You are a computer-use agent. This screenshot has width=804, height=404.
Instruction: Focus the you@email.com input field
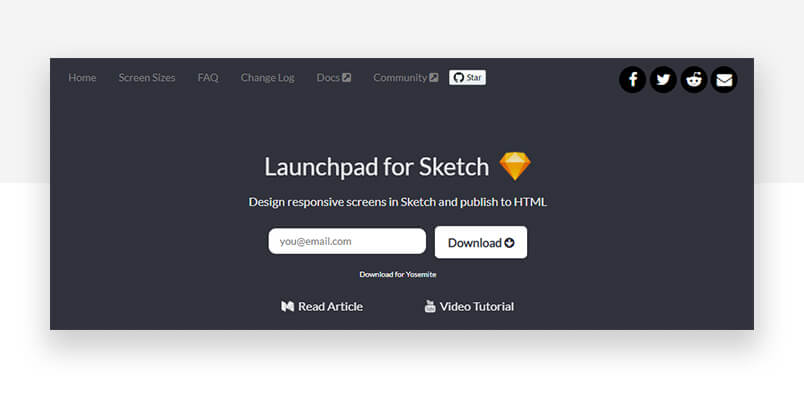347,241
